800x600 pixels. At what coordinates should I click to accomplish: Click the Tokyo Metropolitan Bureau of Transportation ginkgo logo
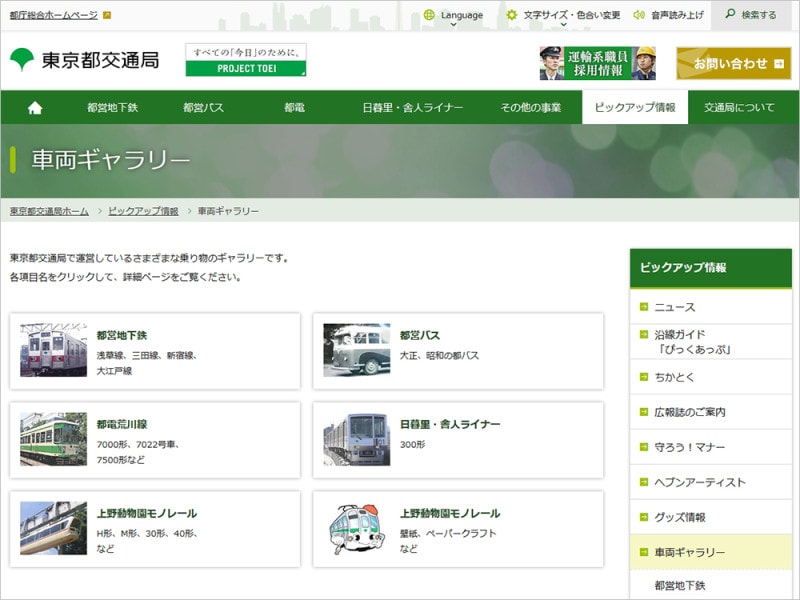21,60
